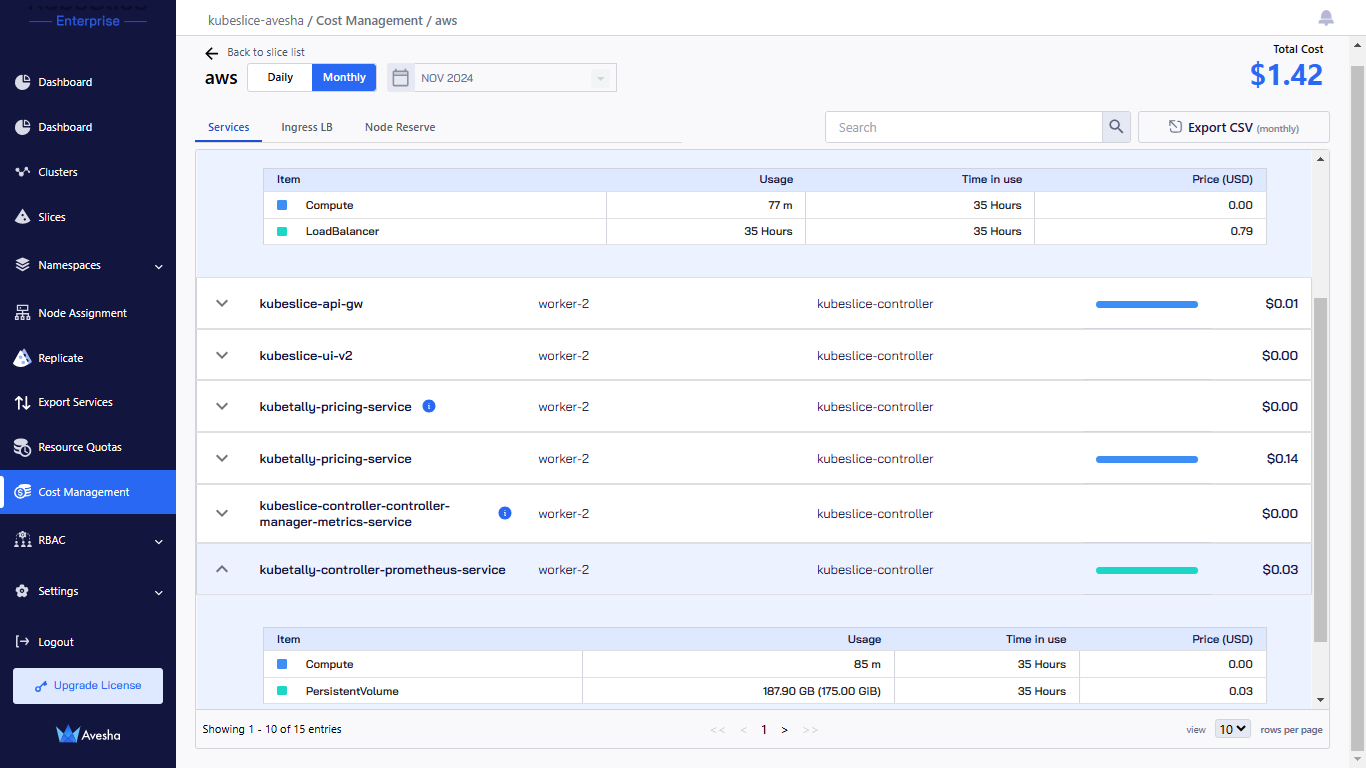Click info icon next to controller-manager-metrics-service
The height and width of the screenshot is (768, 1366).
[x=505, y=513]
